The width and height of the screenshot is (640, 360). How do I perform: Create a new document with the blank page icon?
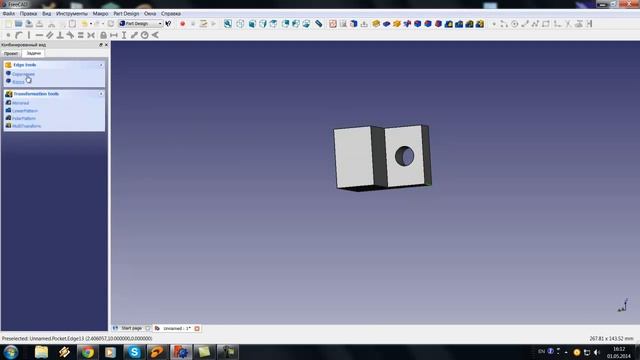[x=8, y=24]
